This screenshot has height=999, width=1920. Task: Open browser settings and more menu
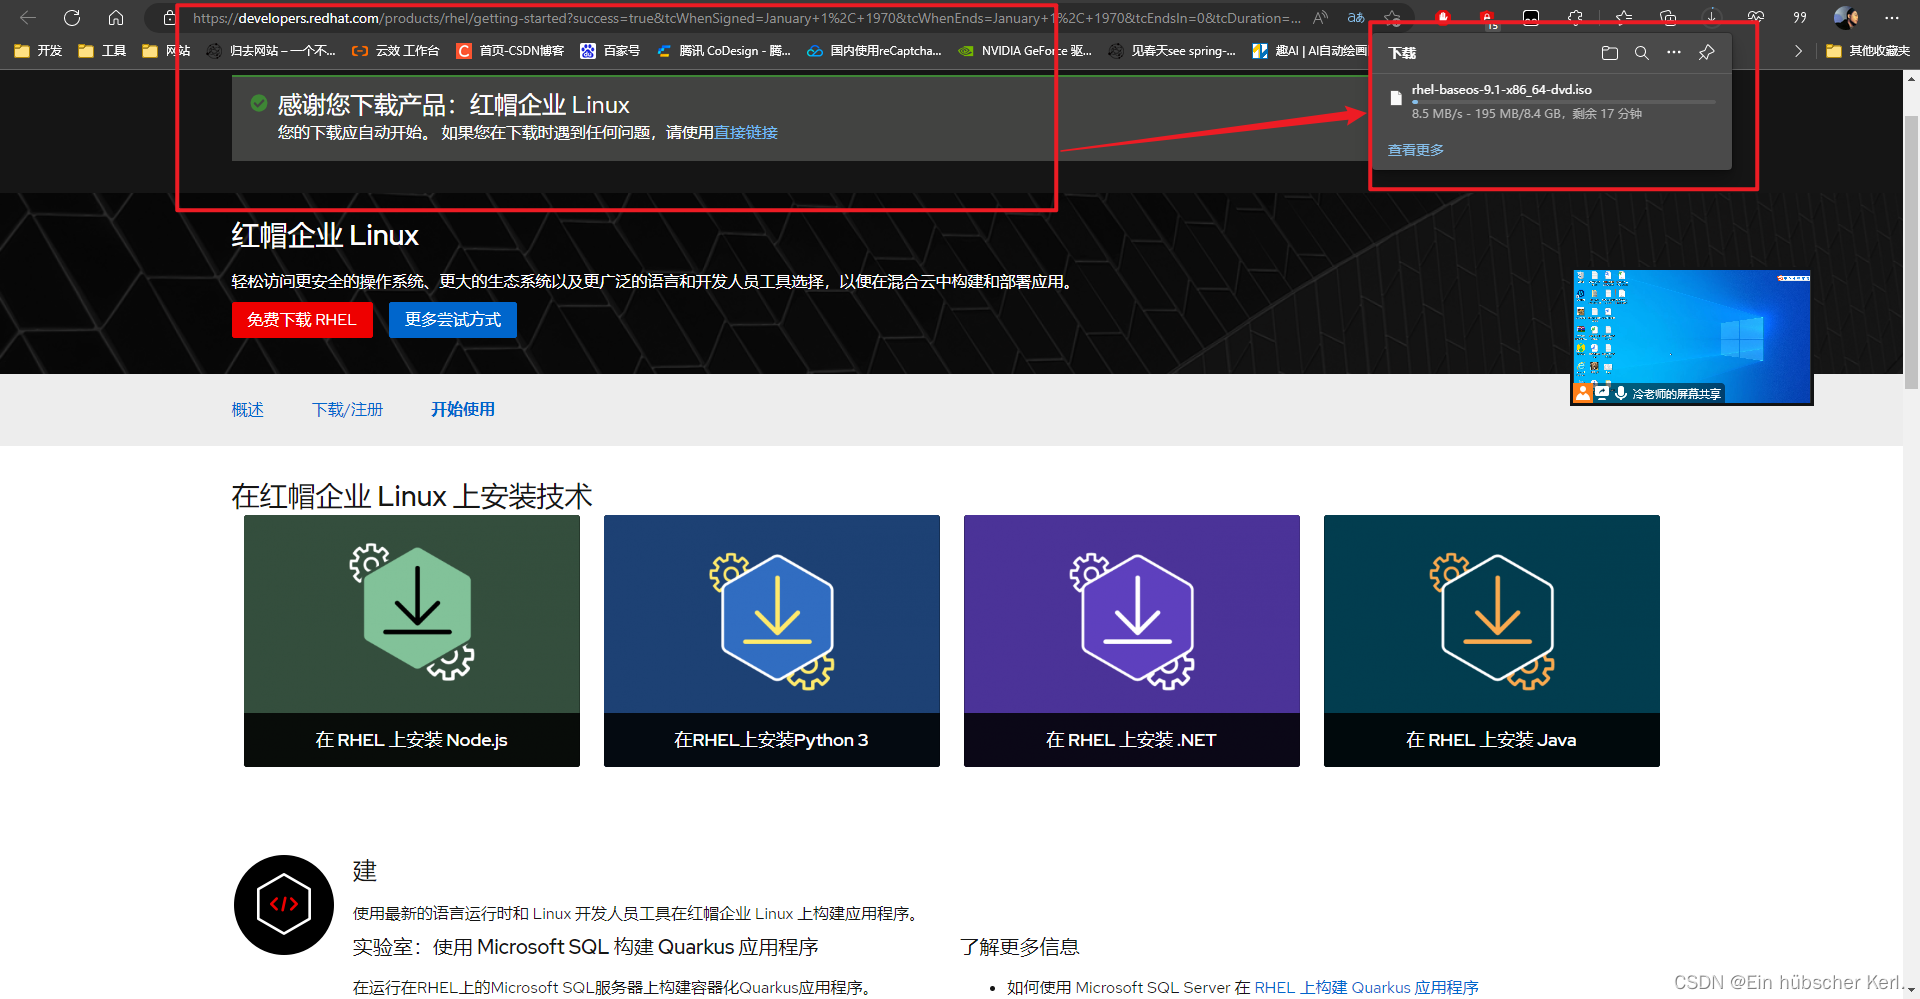pyautogui.click(x=1891, y=18)
